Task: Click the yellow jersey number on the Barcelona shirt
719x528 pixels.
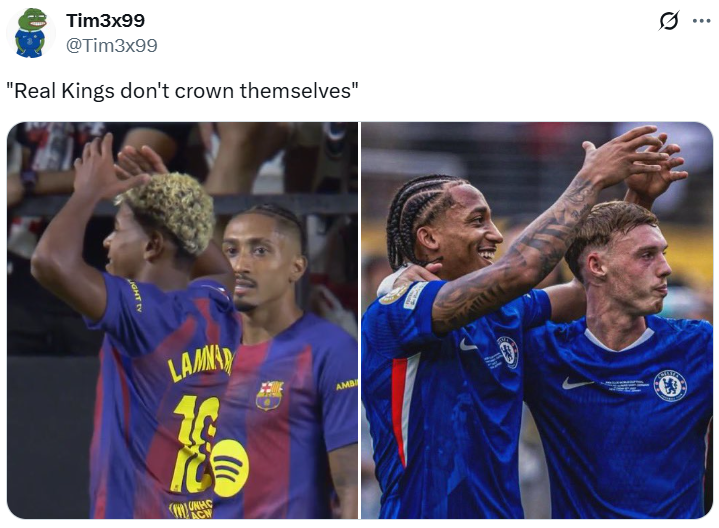Action: [195, 444]
